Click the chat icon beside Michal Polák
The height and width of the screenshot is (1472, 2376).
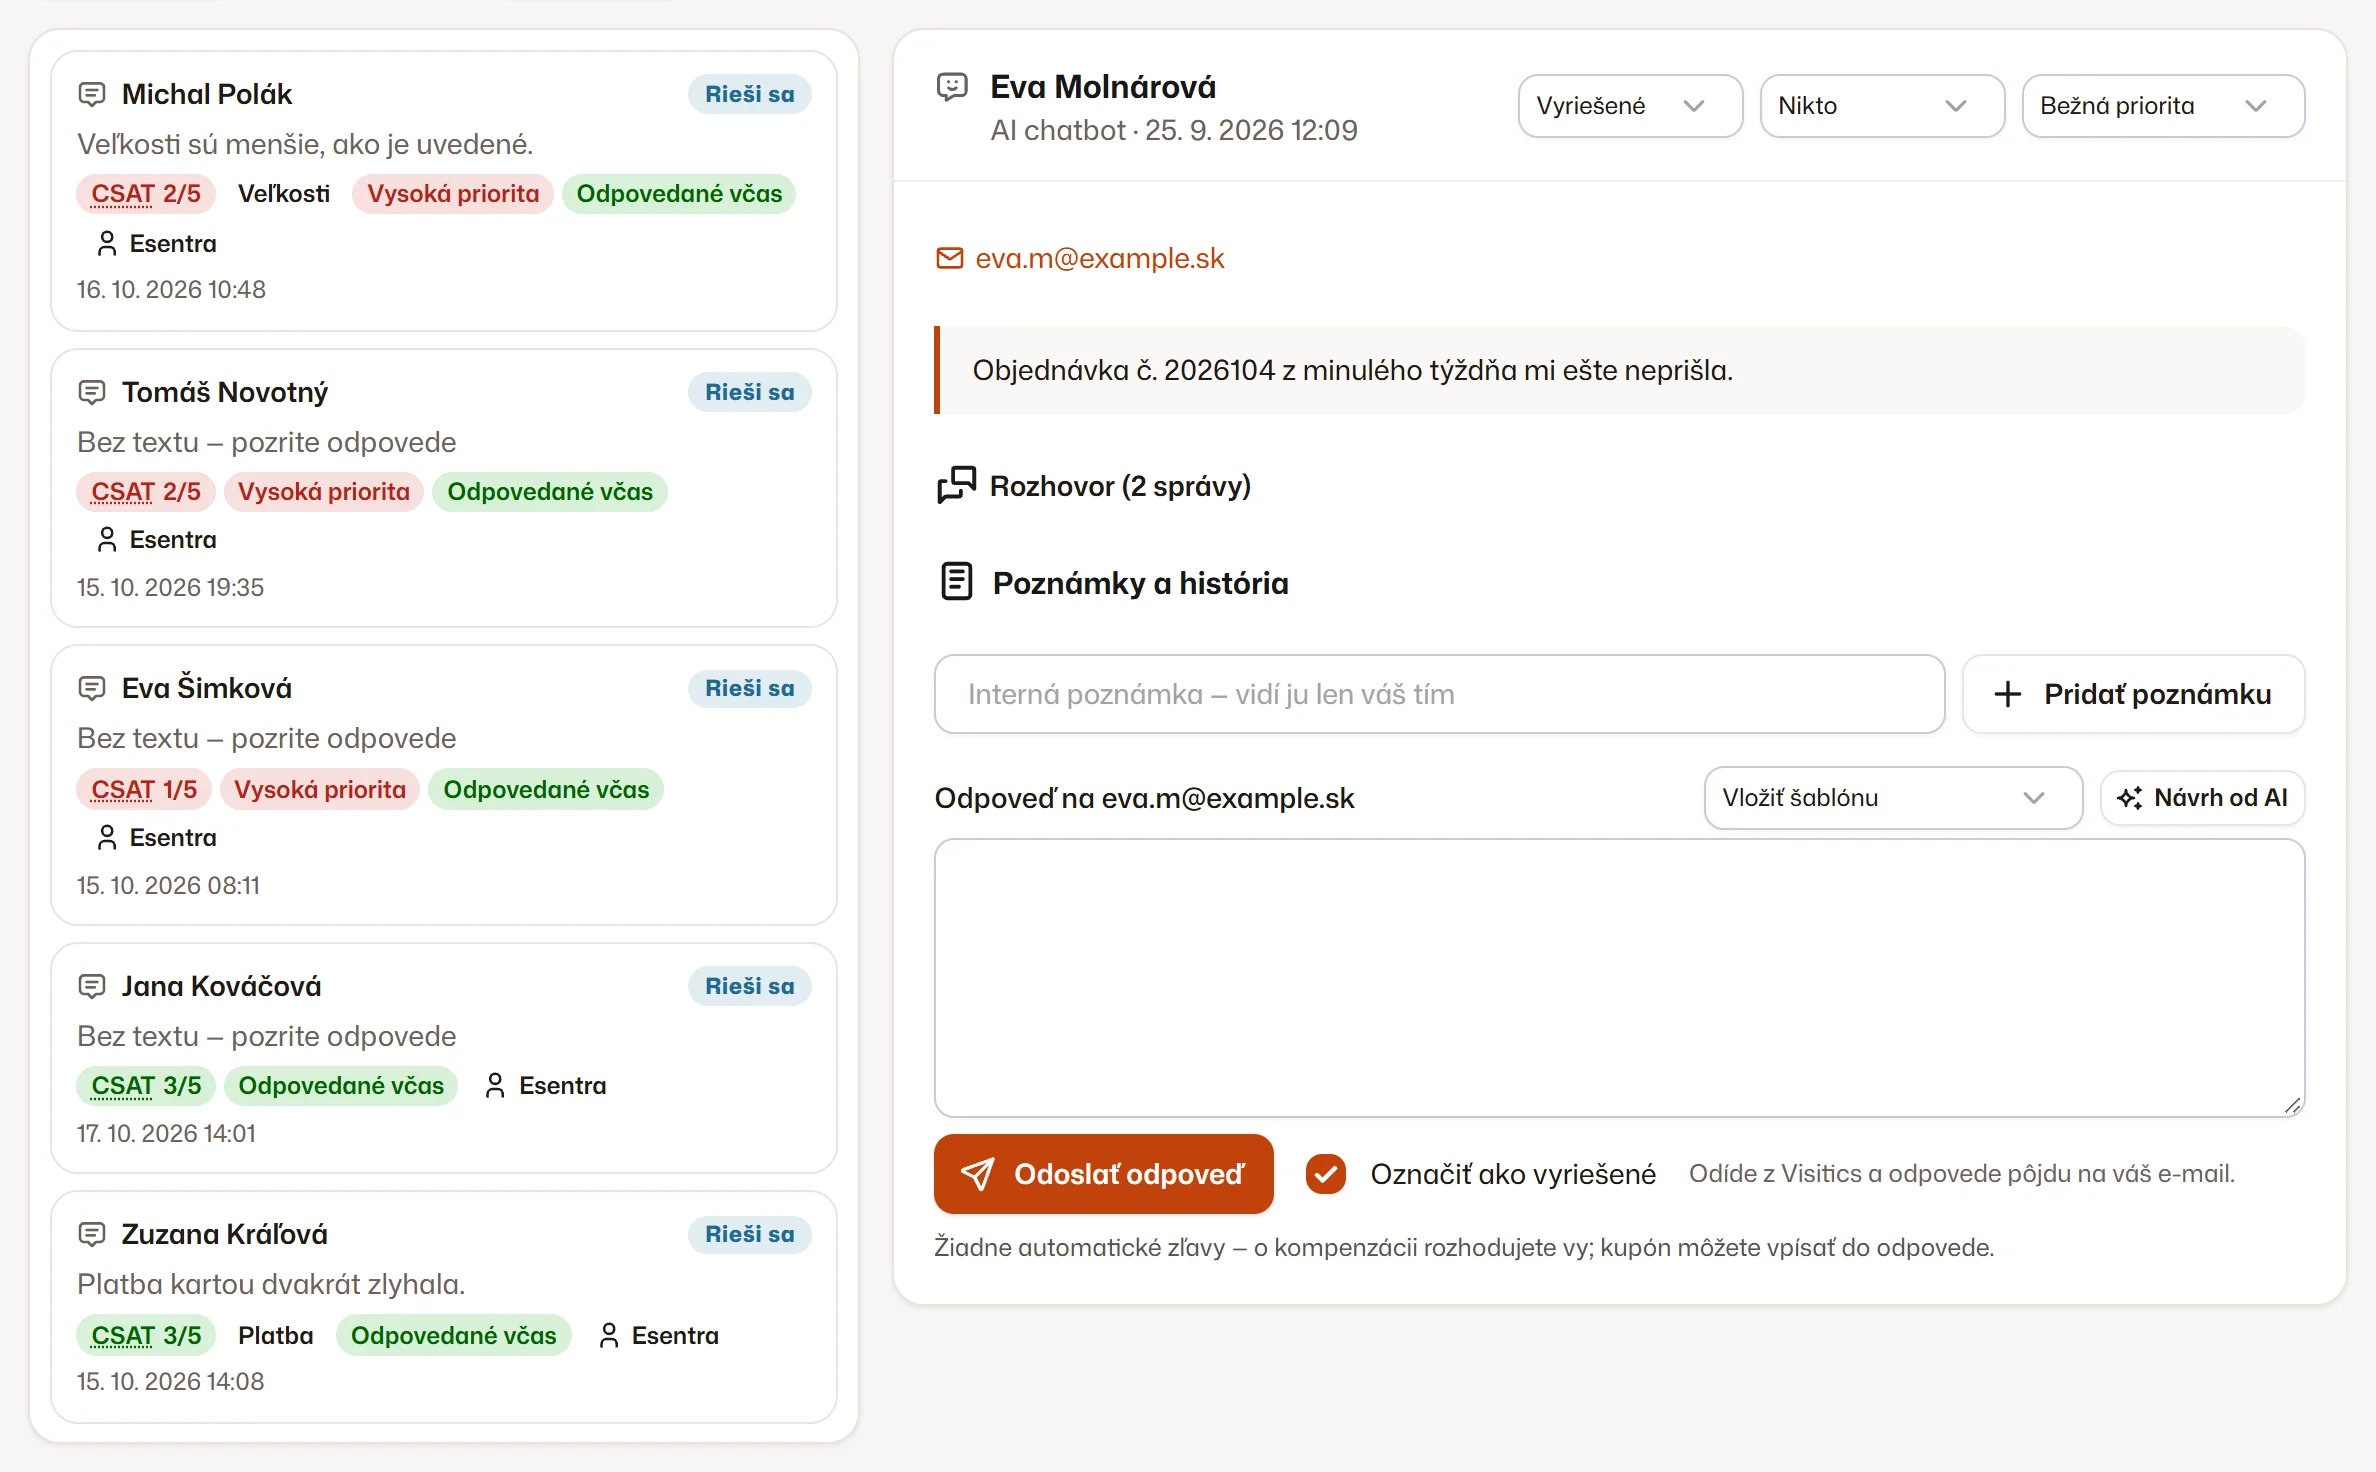(x=91, y=95)
